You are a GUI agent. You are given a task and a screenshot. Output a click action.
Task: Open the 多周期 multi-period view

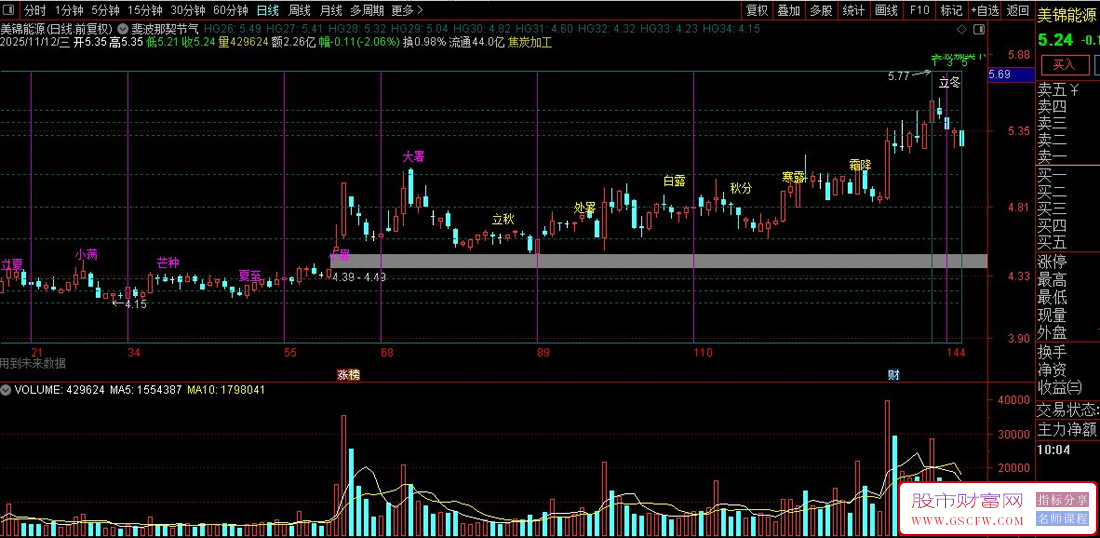pos(367,11)
